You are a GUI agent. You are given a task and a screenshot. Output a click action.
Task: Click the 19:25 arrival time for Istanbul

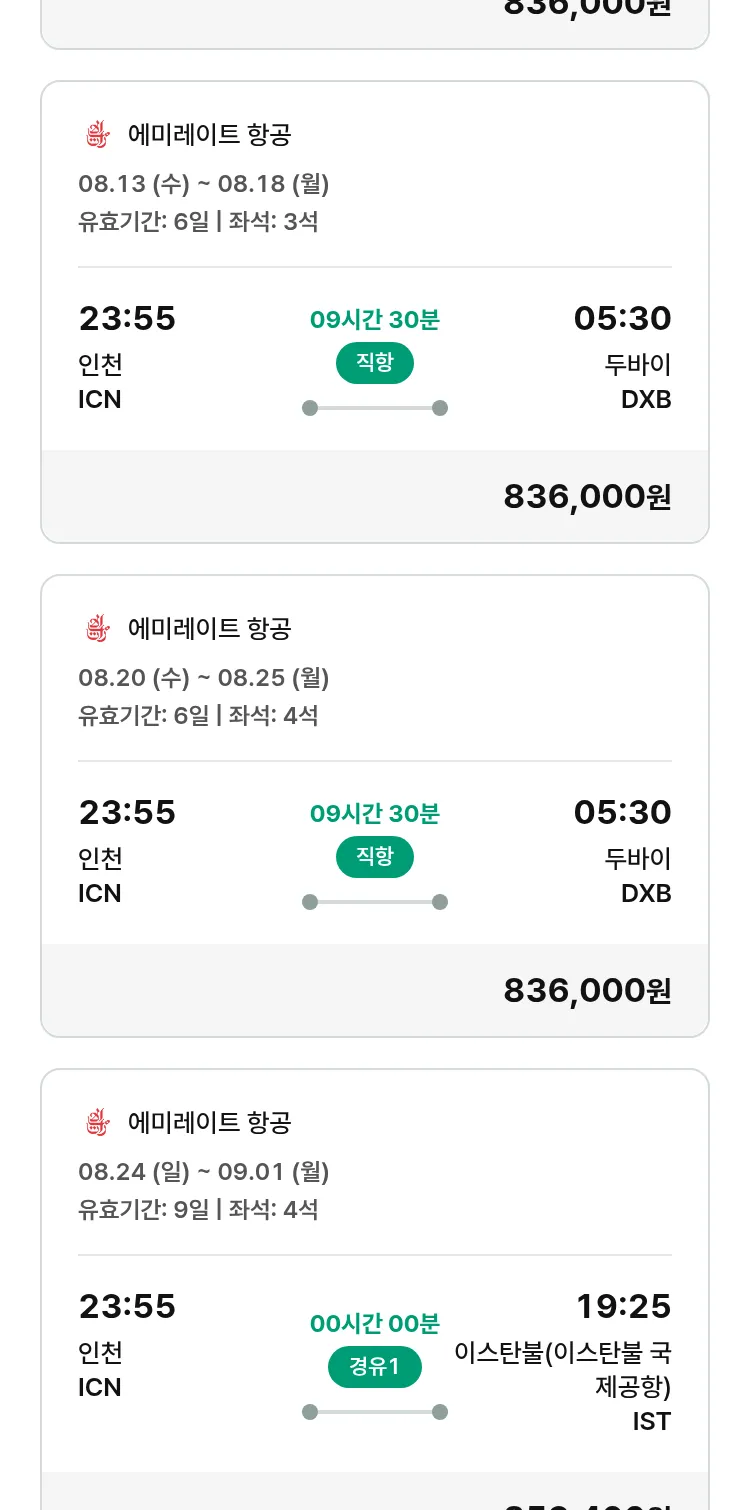(x=623, y=1307)
